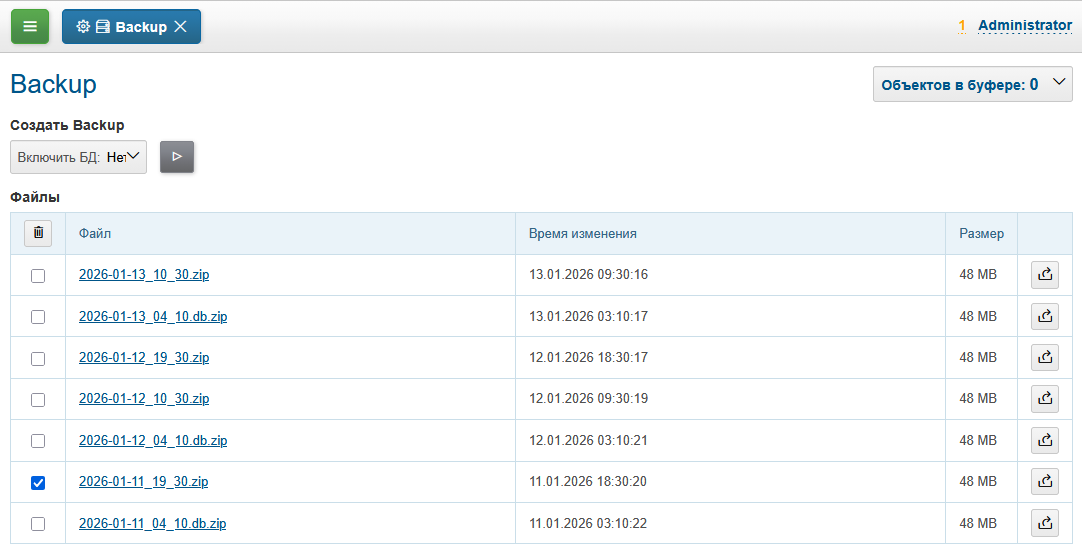This screenshot has width=1082, height=557.
Task: Click share icon for 2026-01-11_04_10.db.zip
Action: click(x=1044, y=523)
